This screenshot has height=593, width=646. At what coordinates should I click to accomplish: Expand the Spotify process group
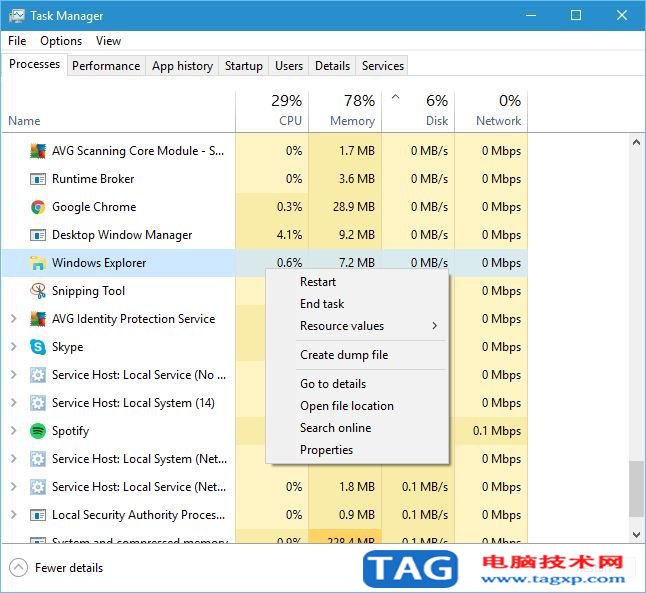point(13,431)
